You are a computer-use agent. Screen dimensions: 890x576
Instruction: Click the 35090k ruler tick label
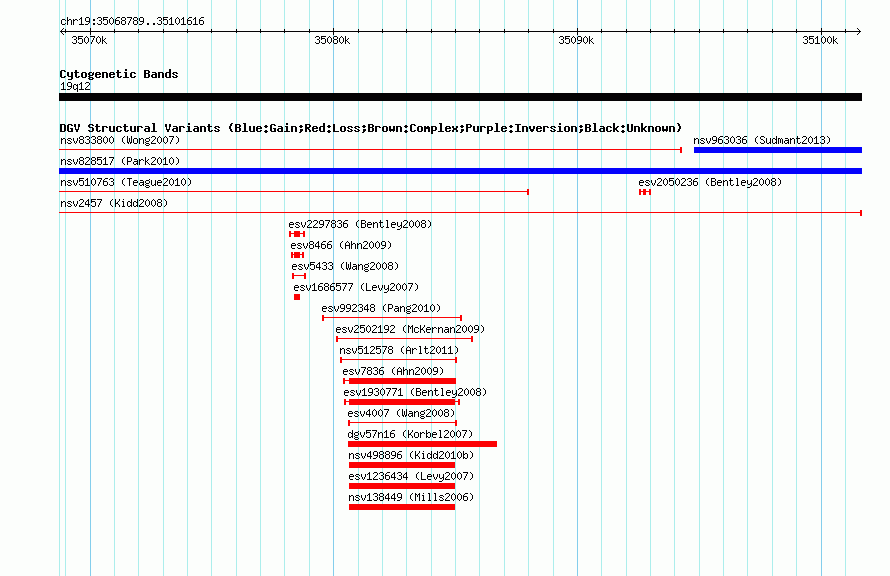click(x=576, y=40)
